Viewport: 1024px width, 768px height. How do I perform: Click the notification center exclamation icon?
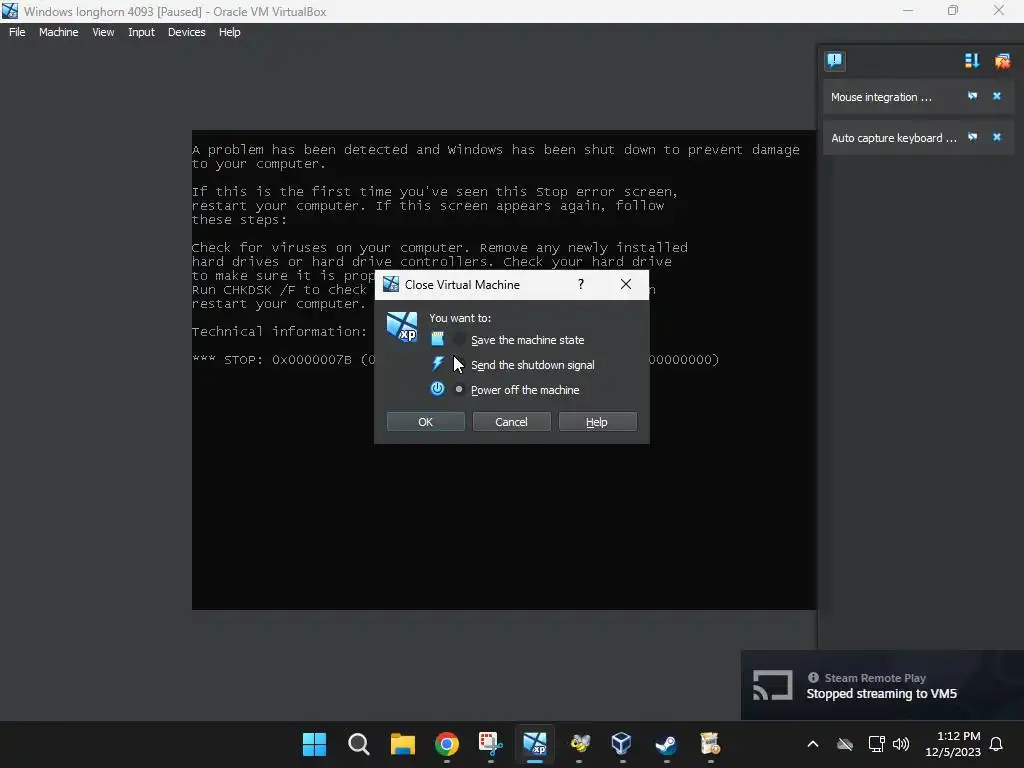point(835,61)
